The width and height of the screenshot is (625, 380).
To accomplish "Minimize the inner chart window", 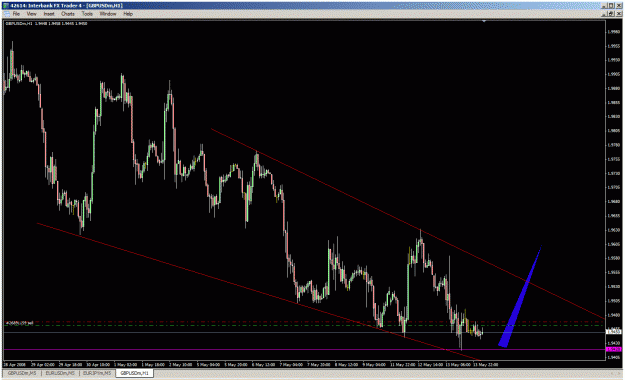I will coord(605,14).
